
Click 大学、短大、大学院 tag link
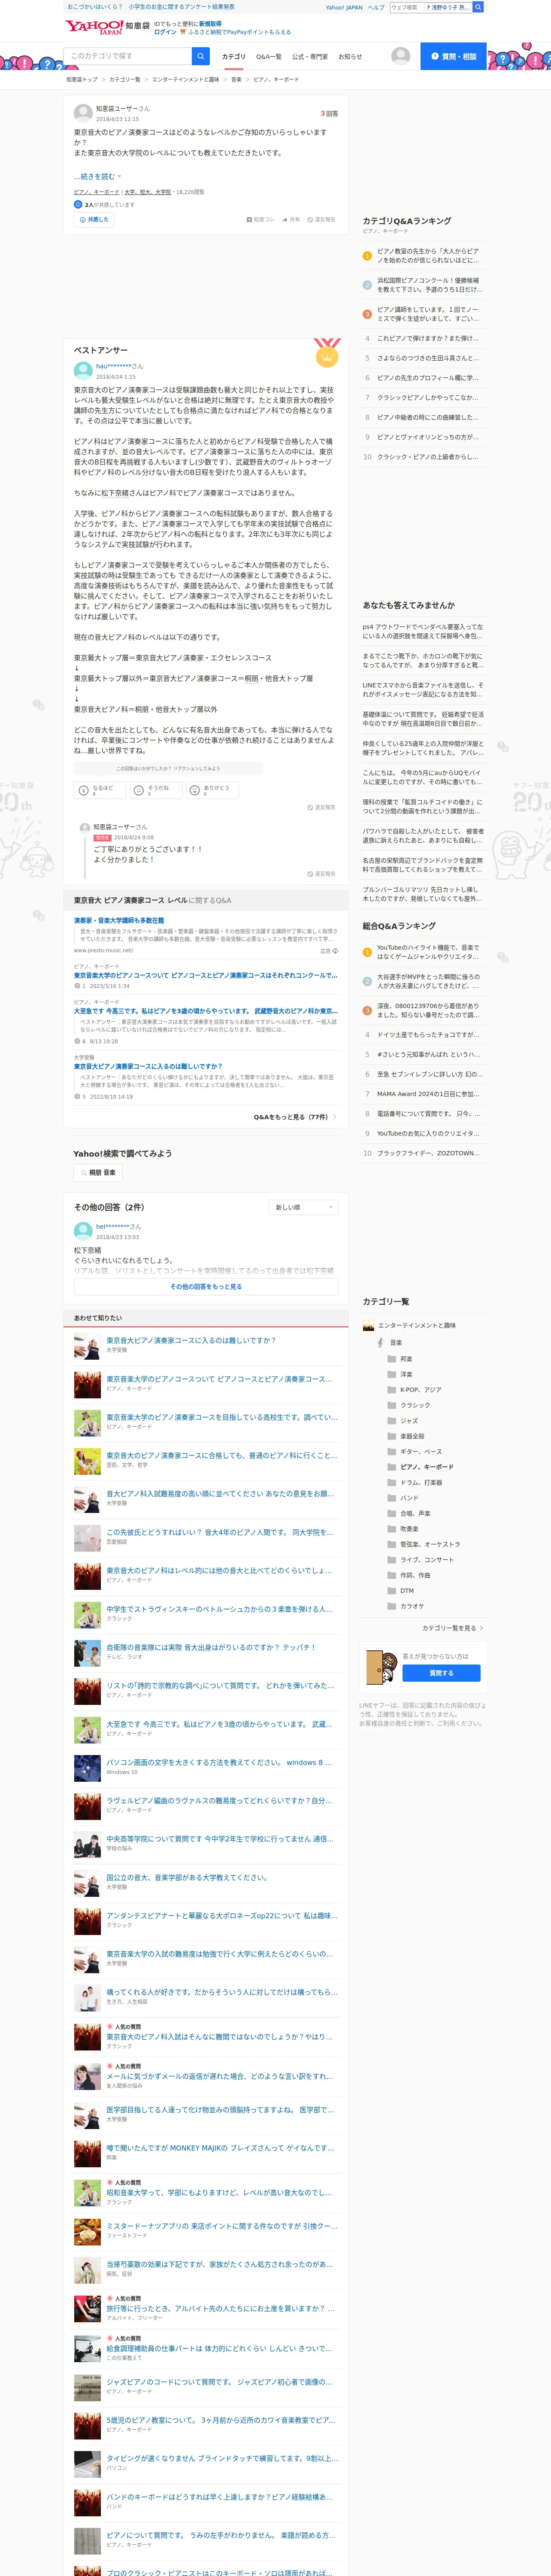point(147,192)
